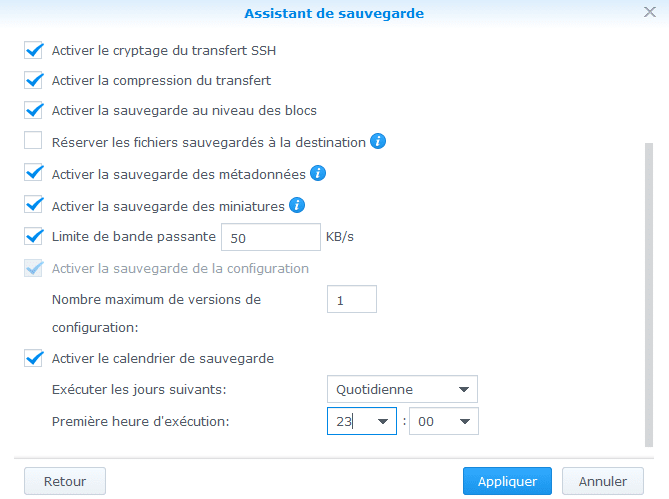Enable Réserver les fichiers sauvegardés à la destination
Screen dimensions: 669x499
[x=33, y=140]
